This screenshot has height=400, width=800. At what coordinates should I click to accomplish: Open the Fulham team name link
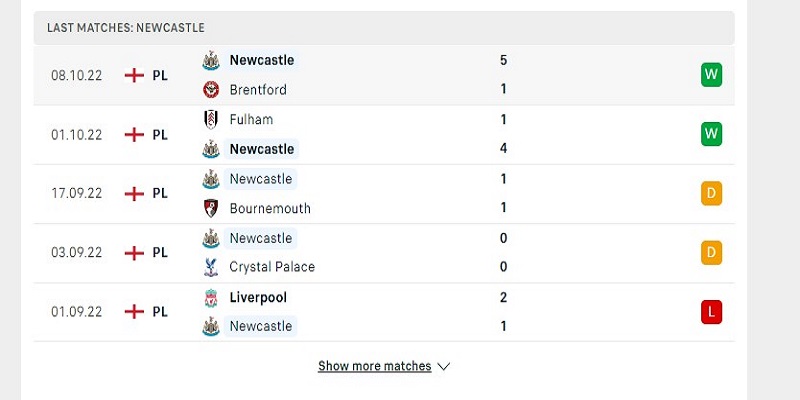click(x=251, y=119)
